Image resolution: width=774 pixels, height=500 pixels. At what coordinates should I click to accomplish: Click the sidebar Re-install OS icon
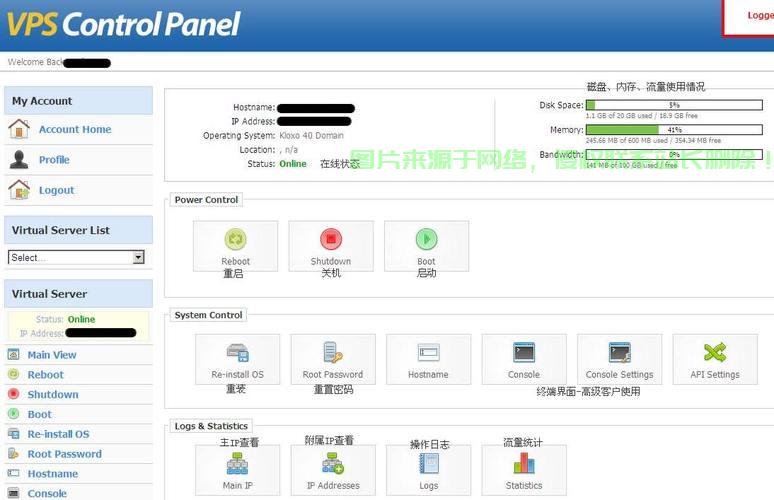click(14, 434)
